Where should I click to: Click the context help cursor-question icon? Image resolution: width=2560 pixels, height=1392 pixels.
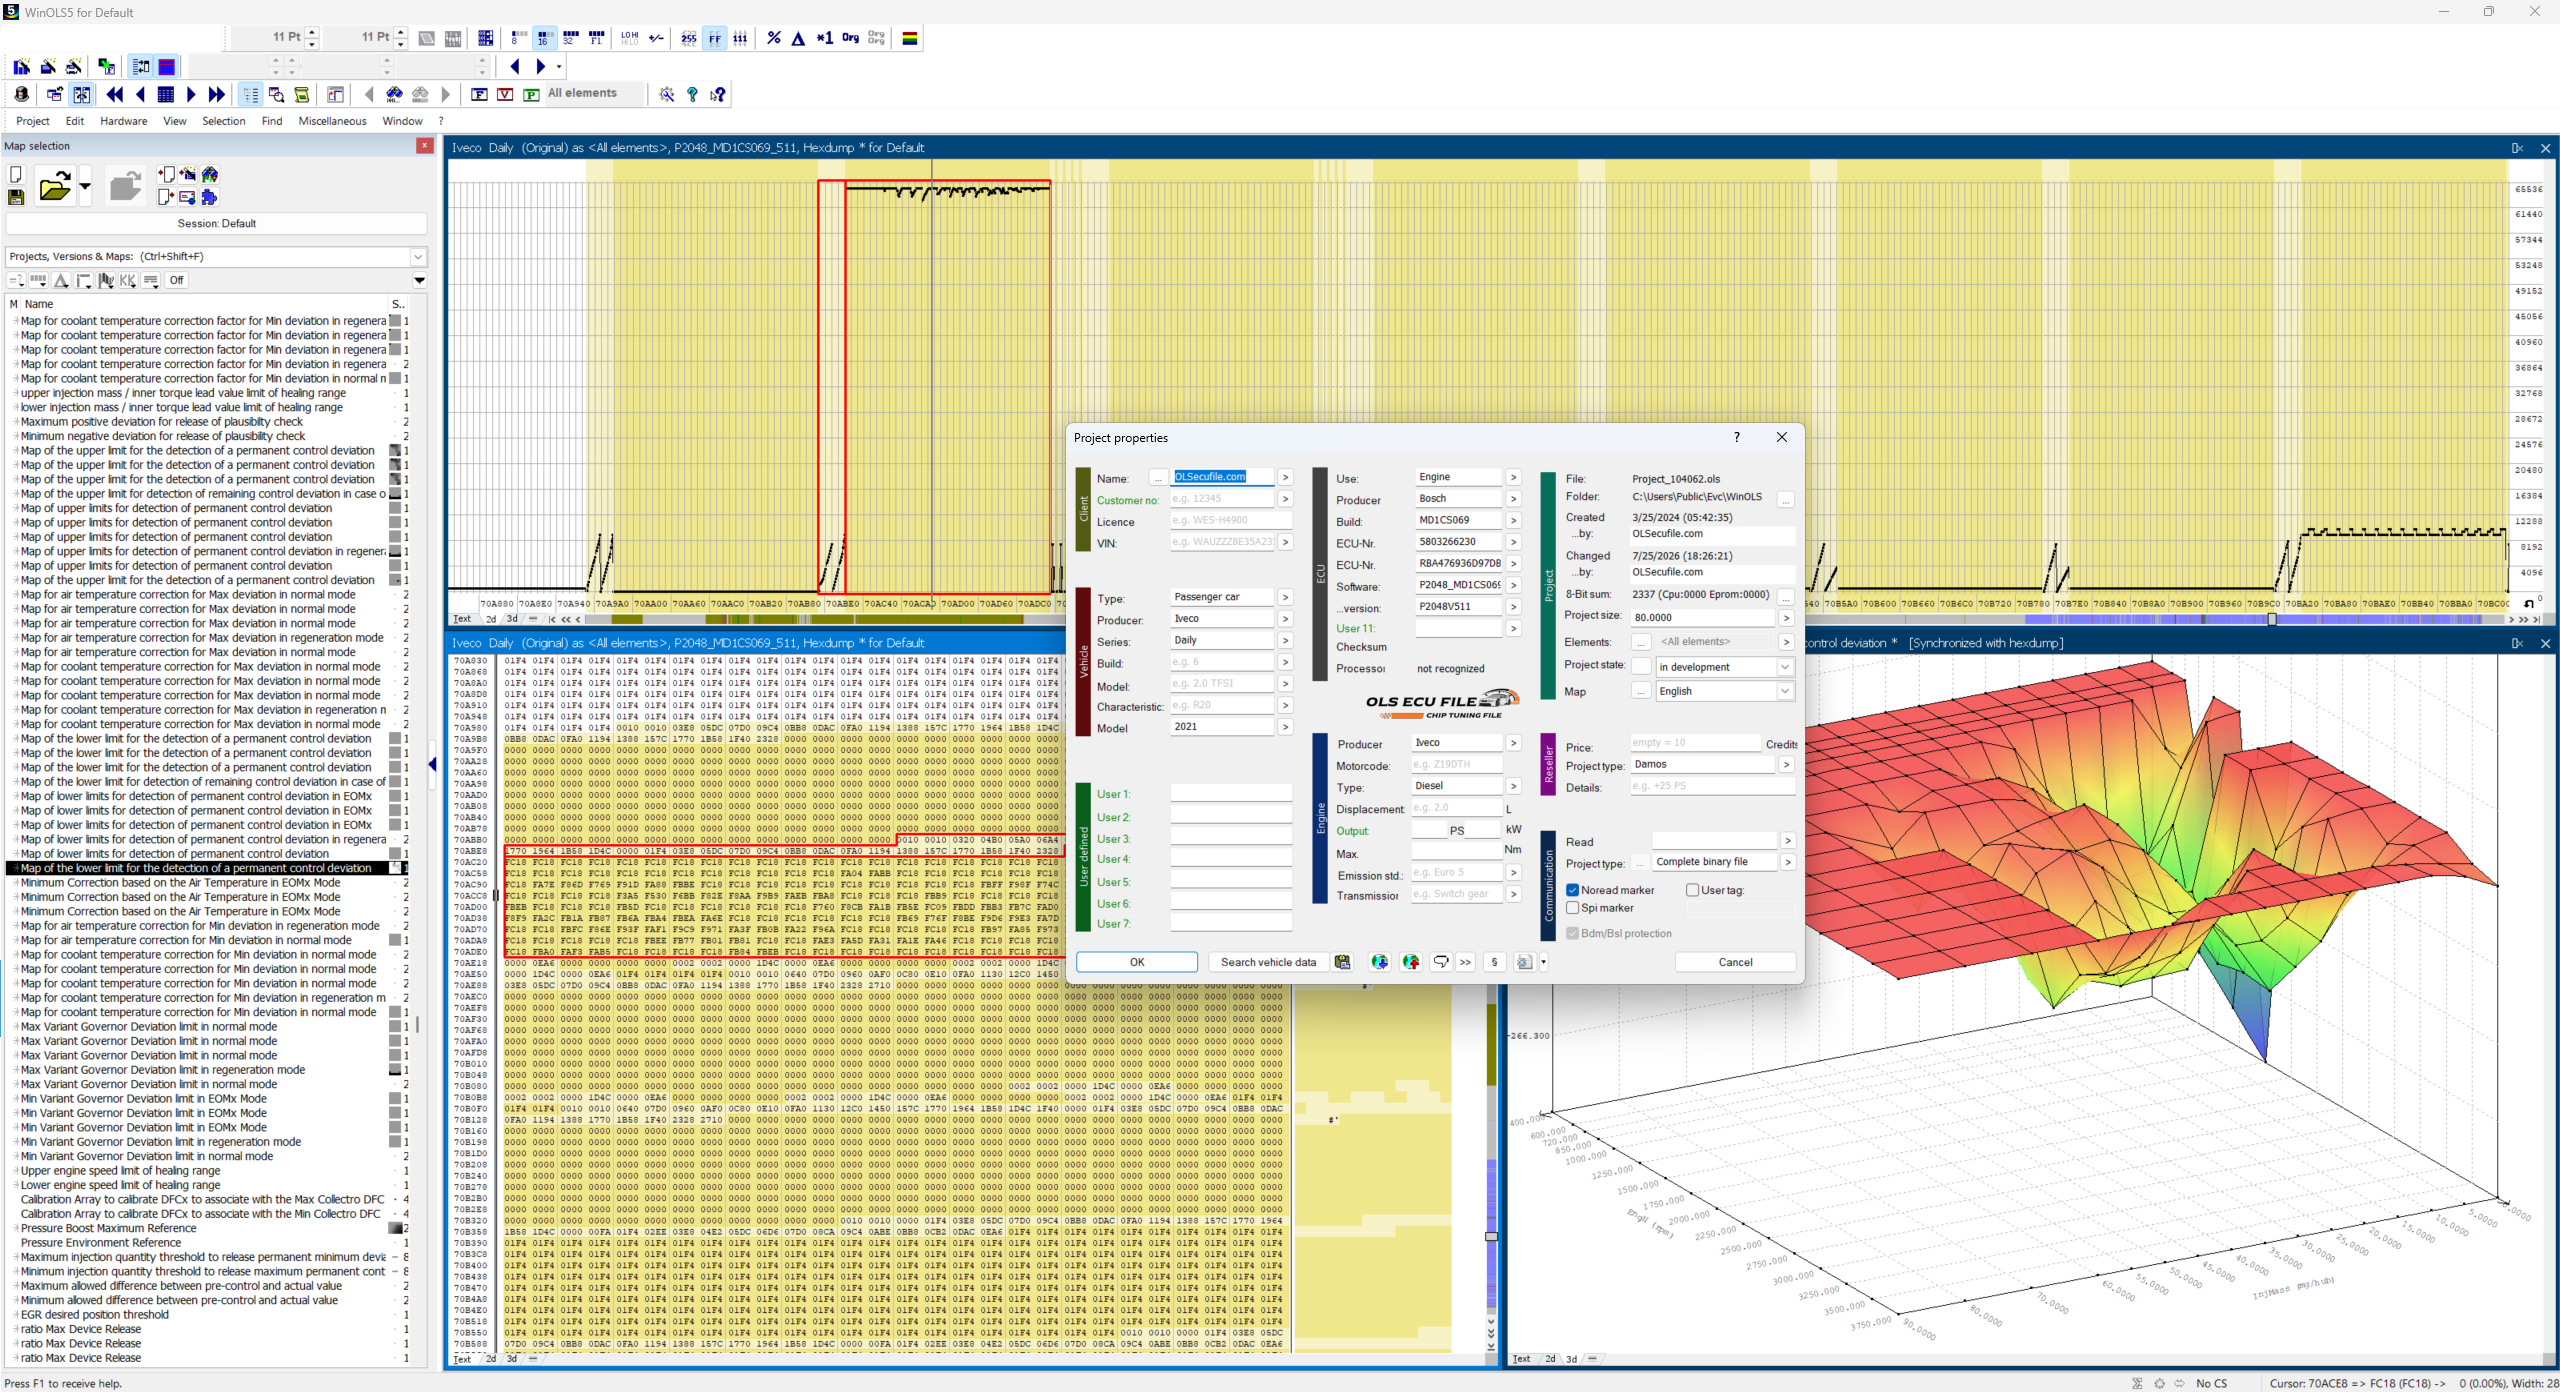tap(718, 94)
